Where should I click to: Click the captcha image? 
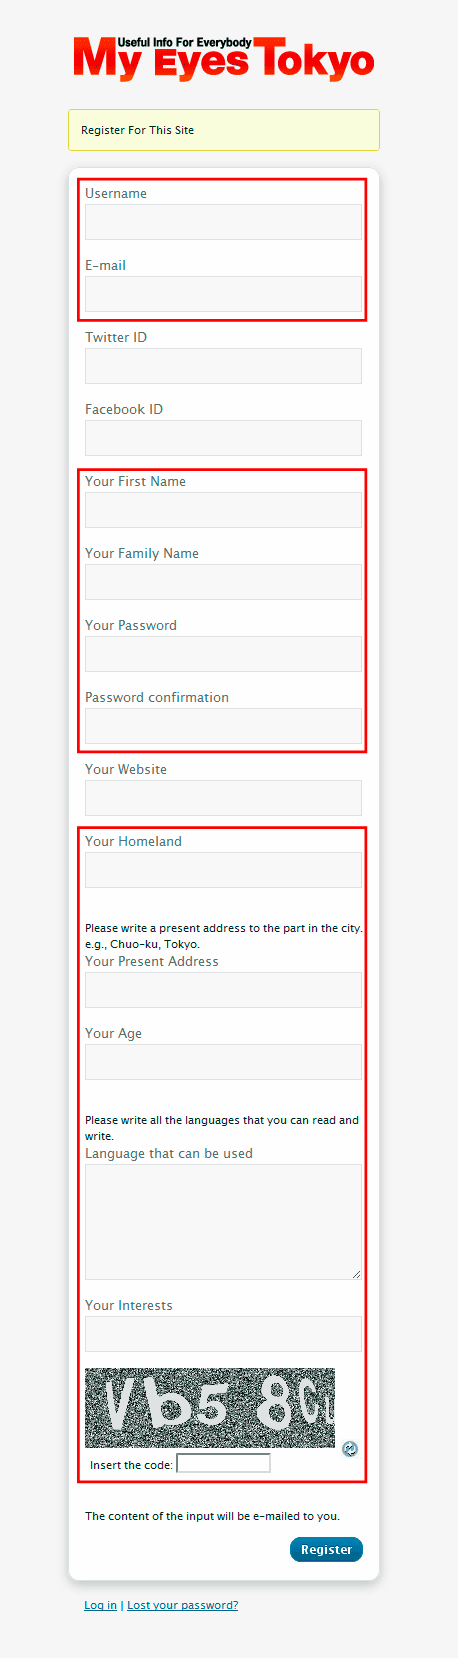(x=210, y=1408)
